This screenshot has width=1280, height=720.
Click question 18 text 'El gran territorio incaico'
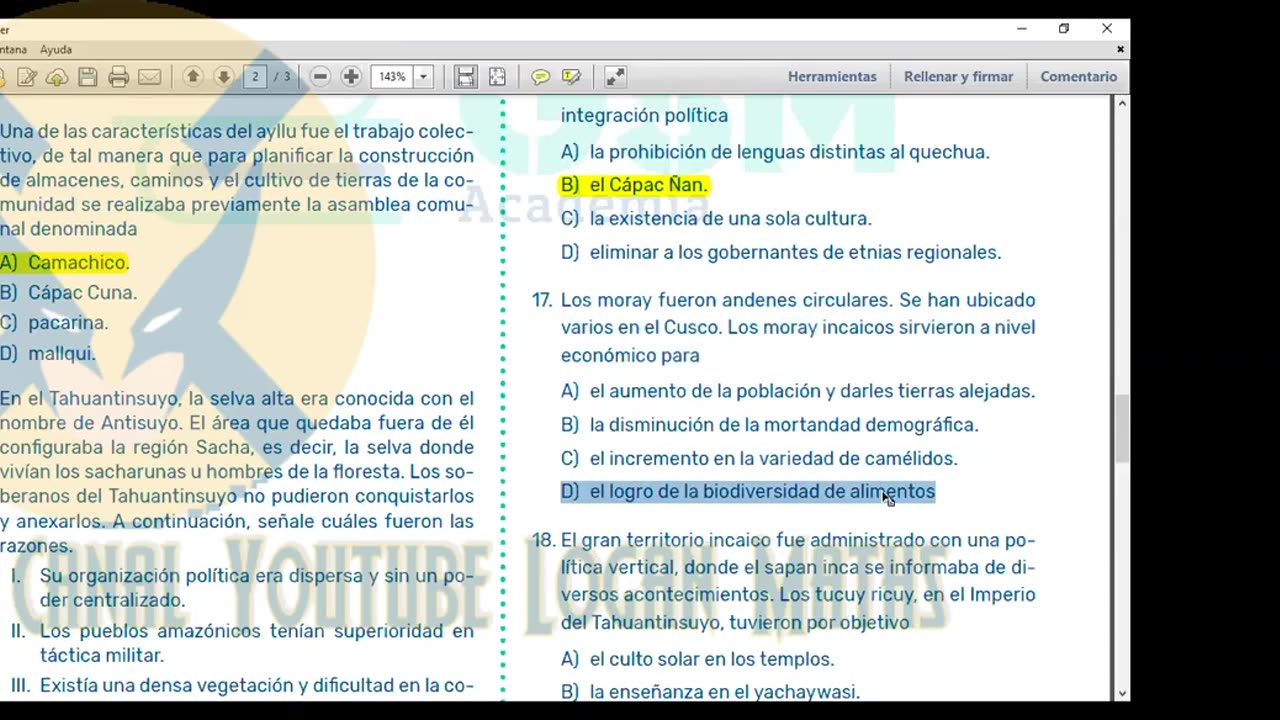tap(667, 540)
